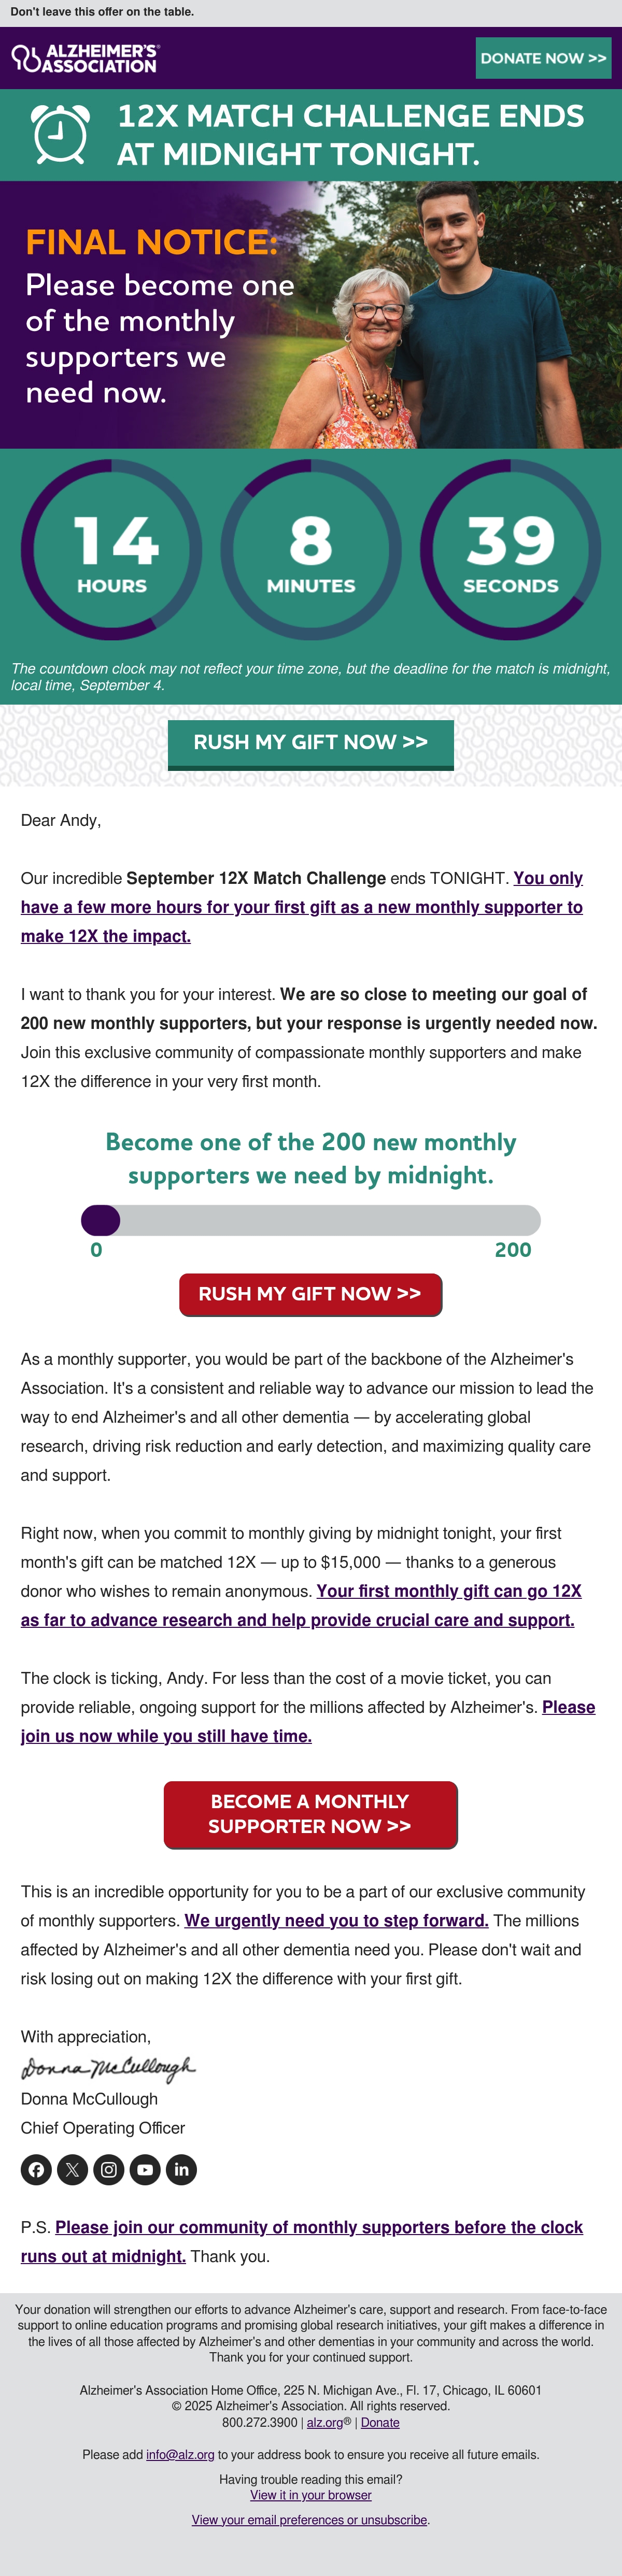Open 'View it in your browser' link
622x2576 pixels.
[x=310, y=2495]
